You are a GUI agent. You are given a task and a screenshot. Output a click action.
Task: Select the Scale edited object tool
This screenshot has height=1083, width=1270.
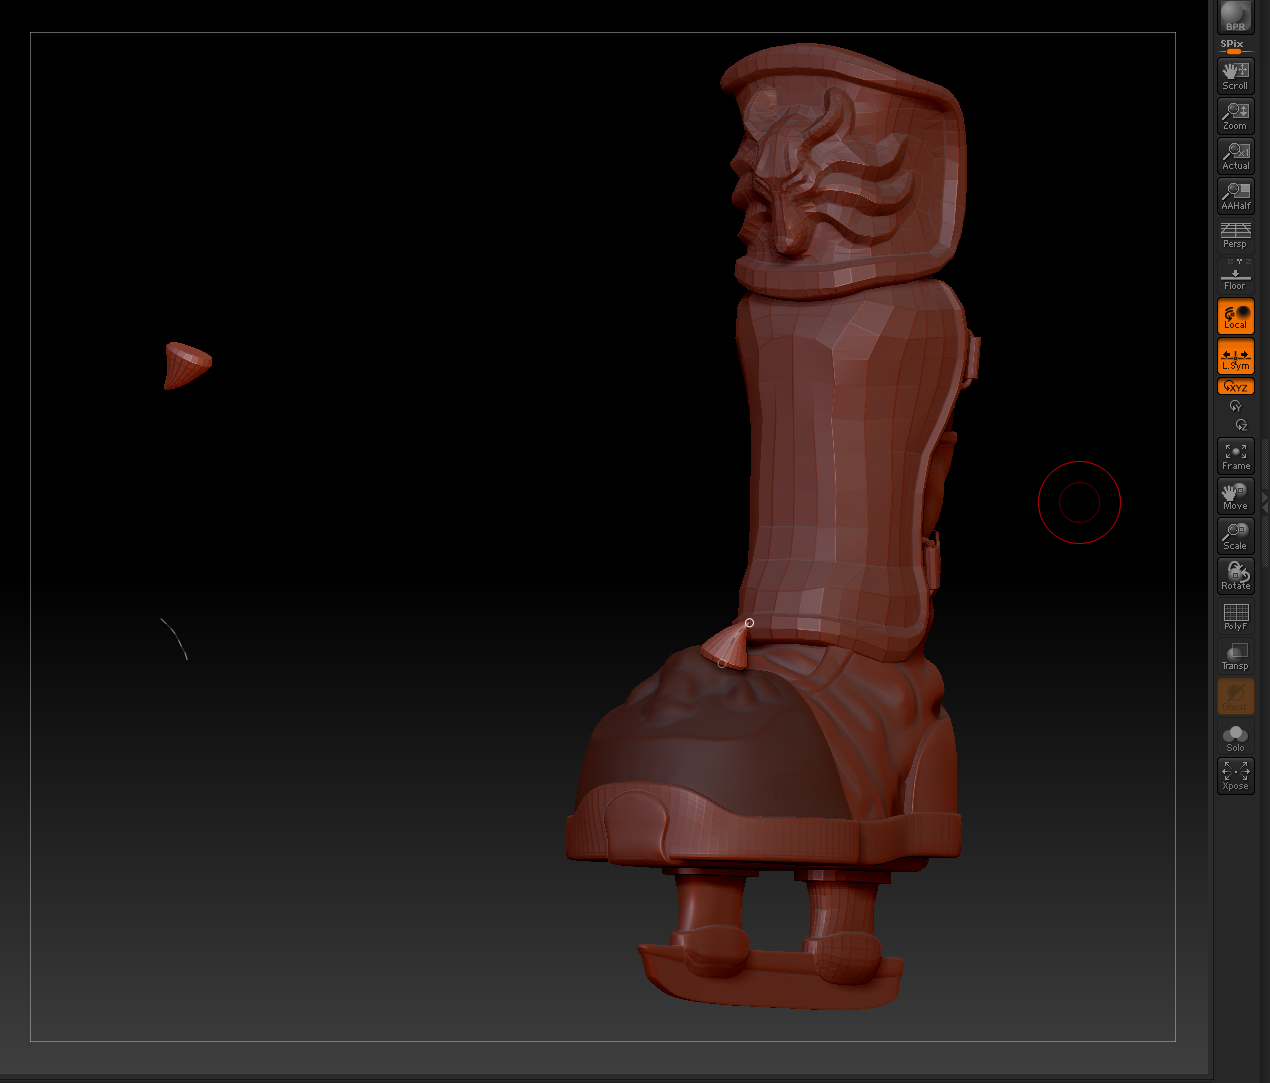[x=1235, y=536]
